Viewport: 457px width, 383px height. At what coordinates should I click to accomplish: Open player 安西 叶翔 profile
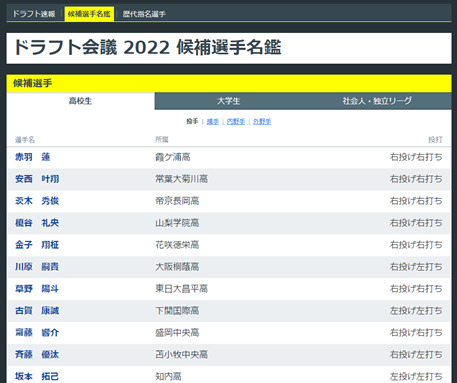point(37,179)
